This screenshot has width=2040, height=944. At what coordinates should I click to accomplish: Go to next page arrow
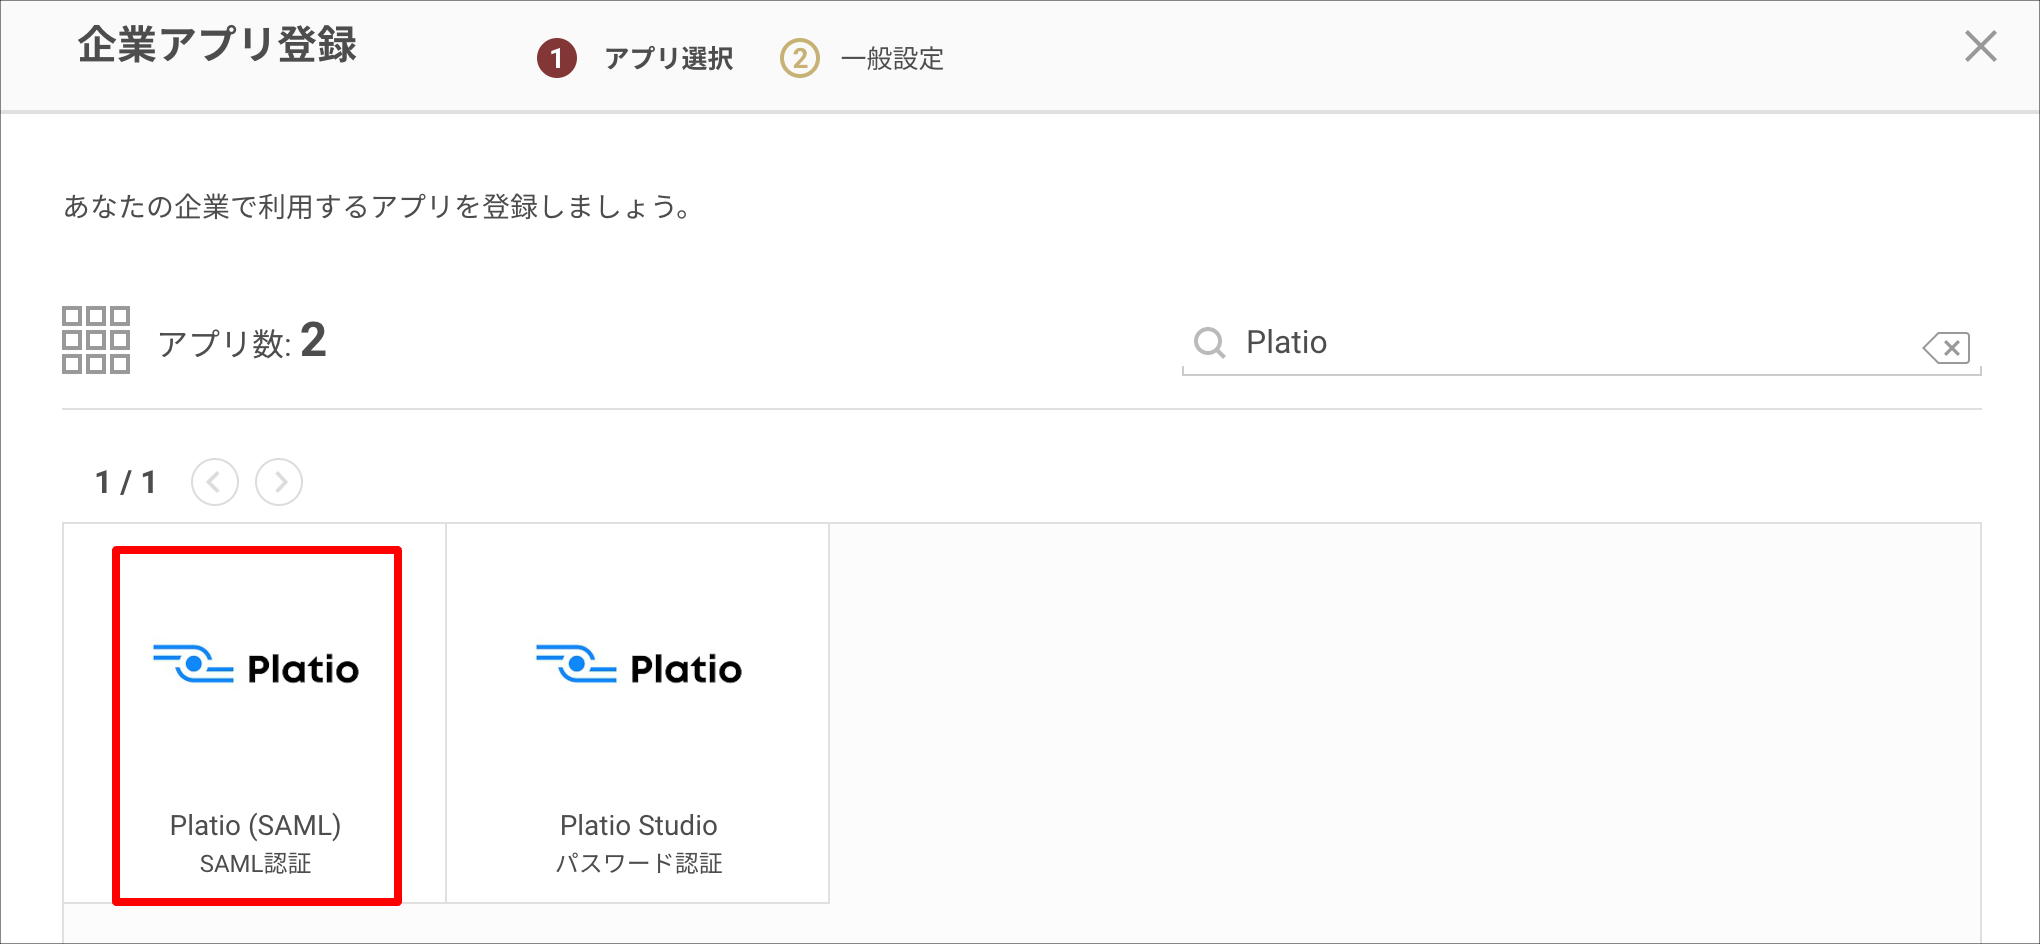coord(279,482)
